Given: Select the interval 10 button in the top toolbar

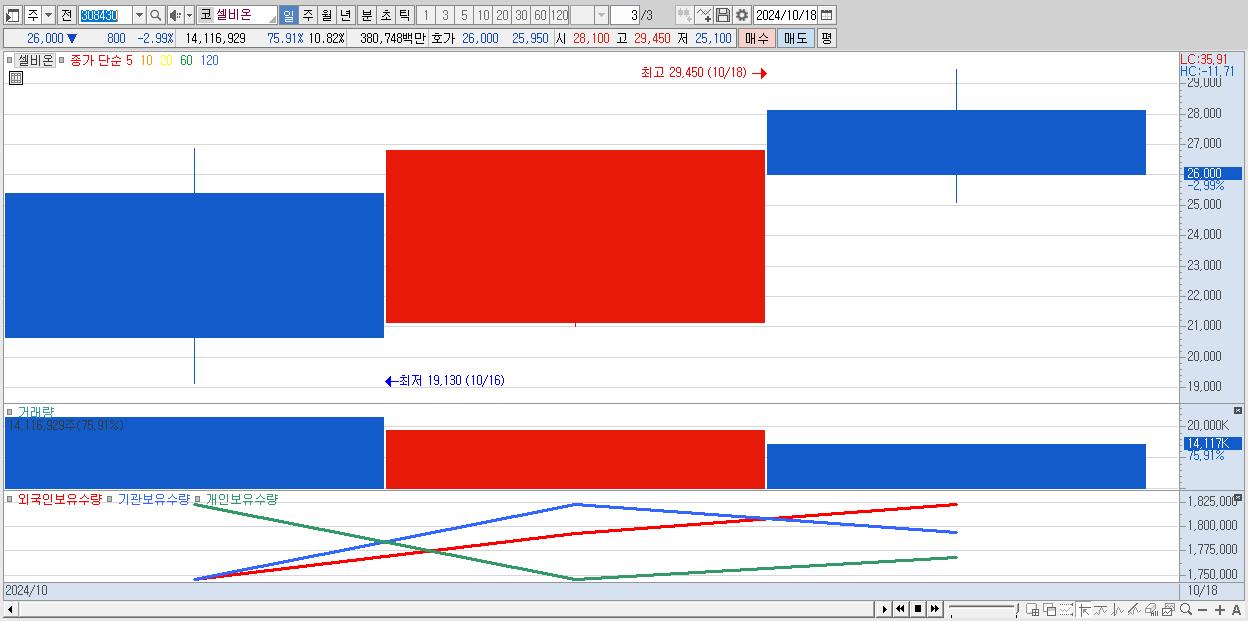Looking at the screenshot, I should (x=483, y=15).
